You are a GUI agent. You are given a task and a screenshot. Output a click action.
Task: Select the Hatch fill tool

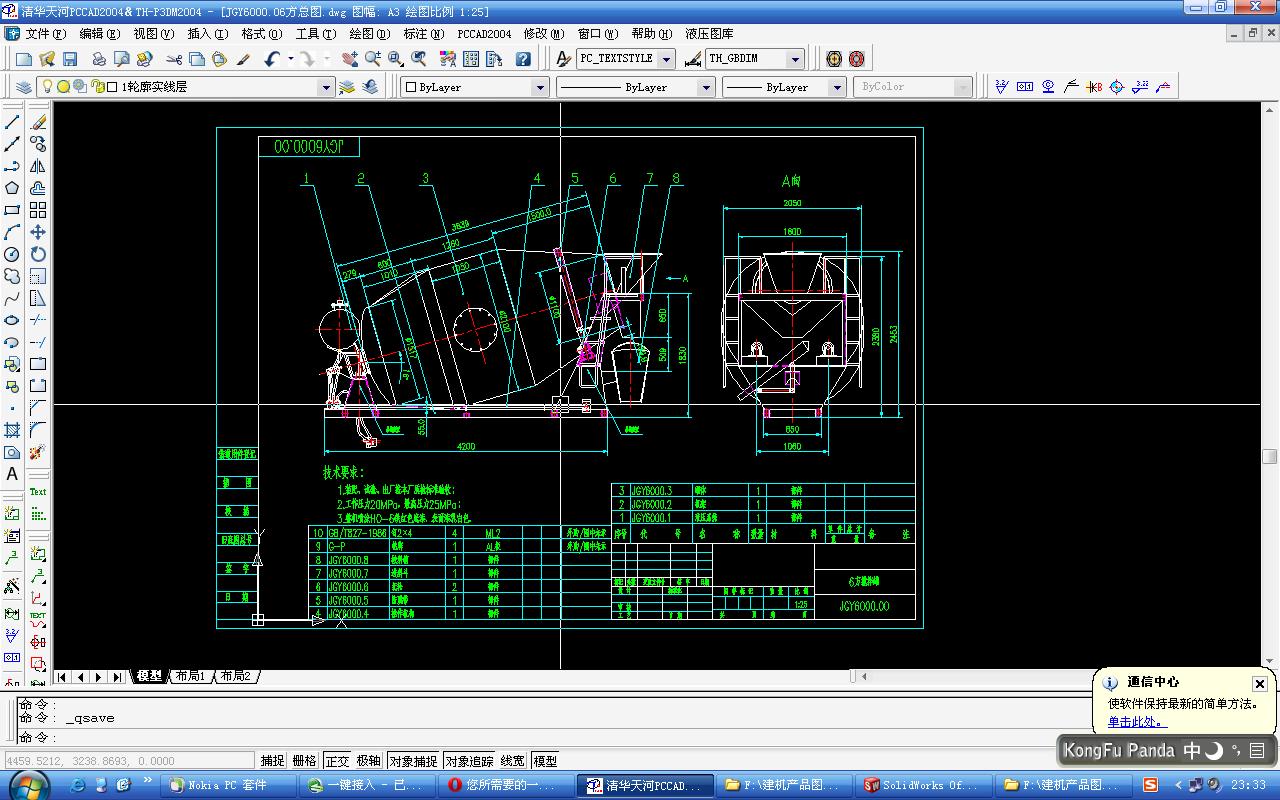point(12,430)
